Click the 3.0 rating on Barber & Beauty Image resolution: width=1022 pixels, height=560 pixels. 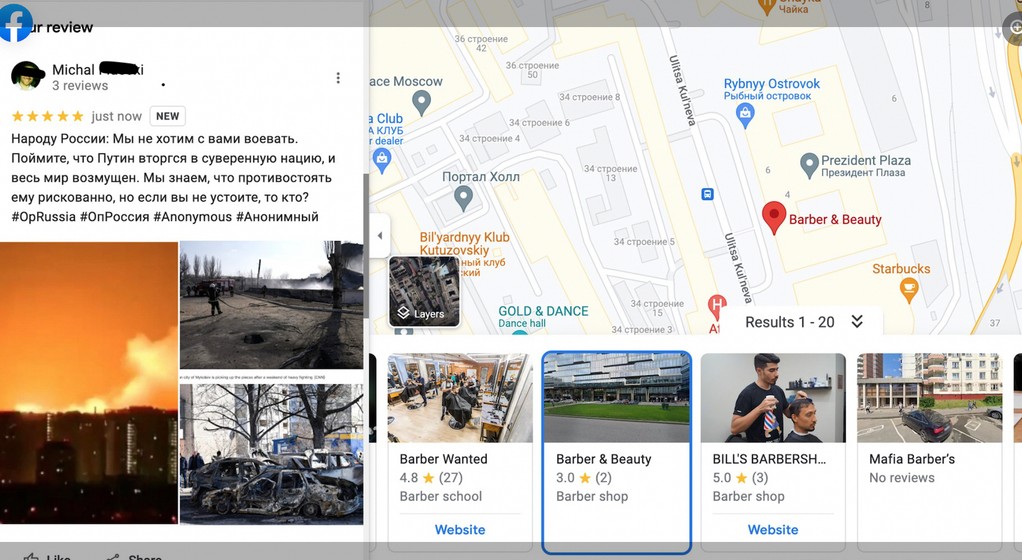[583, 478]
